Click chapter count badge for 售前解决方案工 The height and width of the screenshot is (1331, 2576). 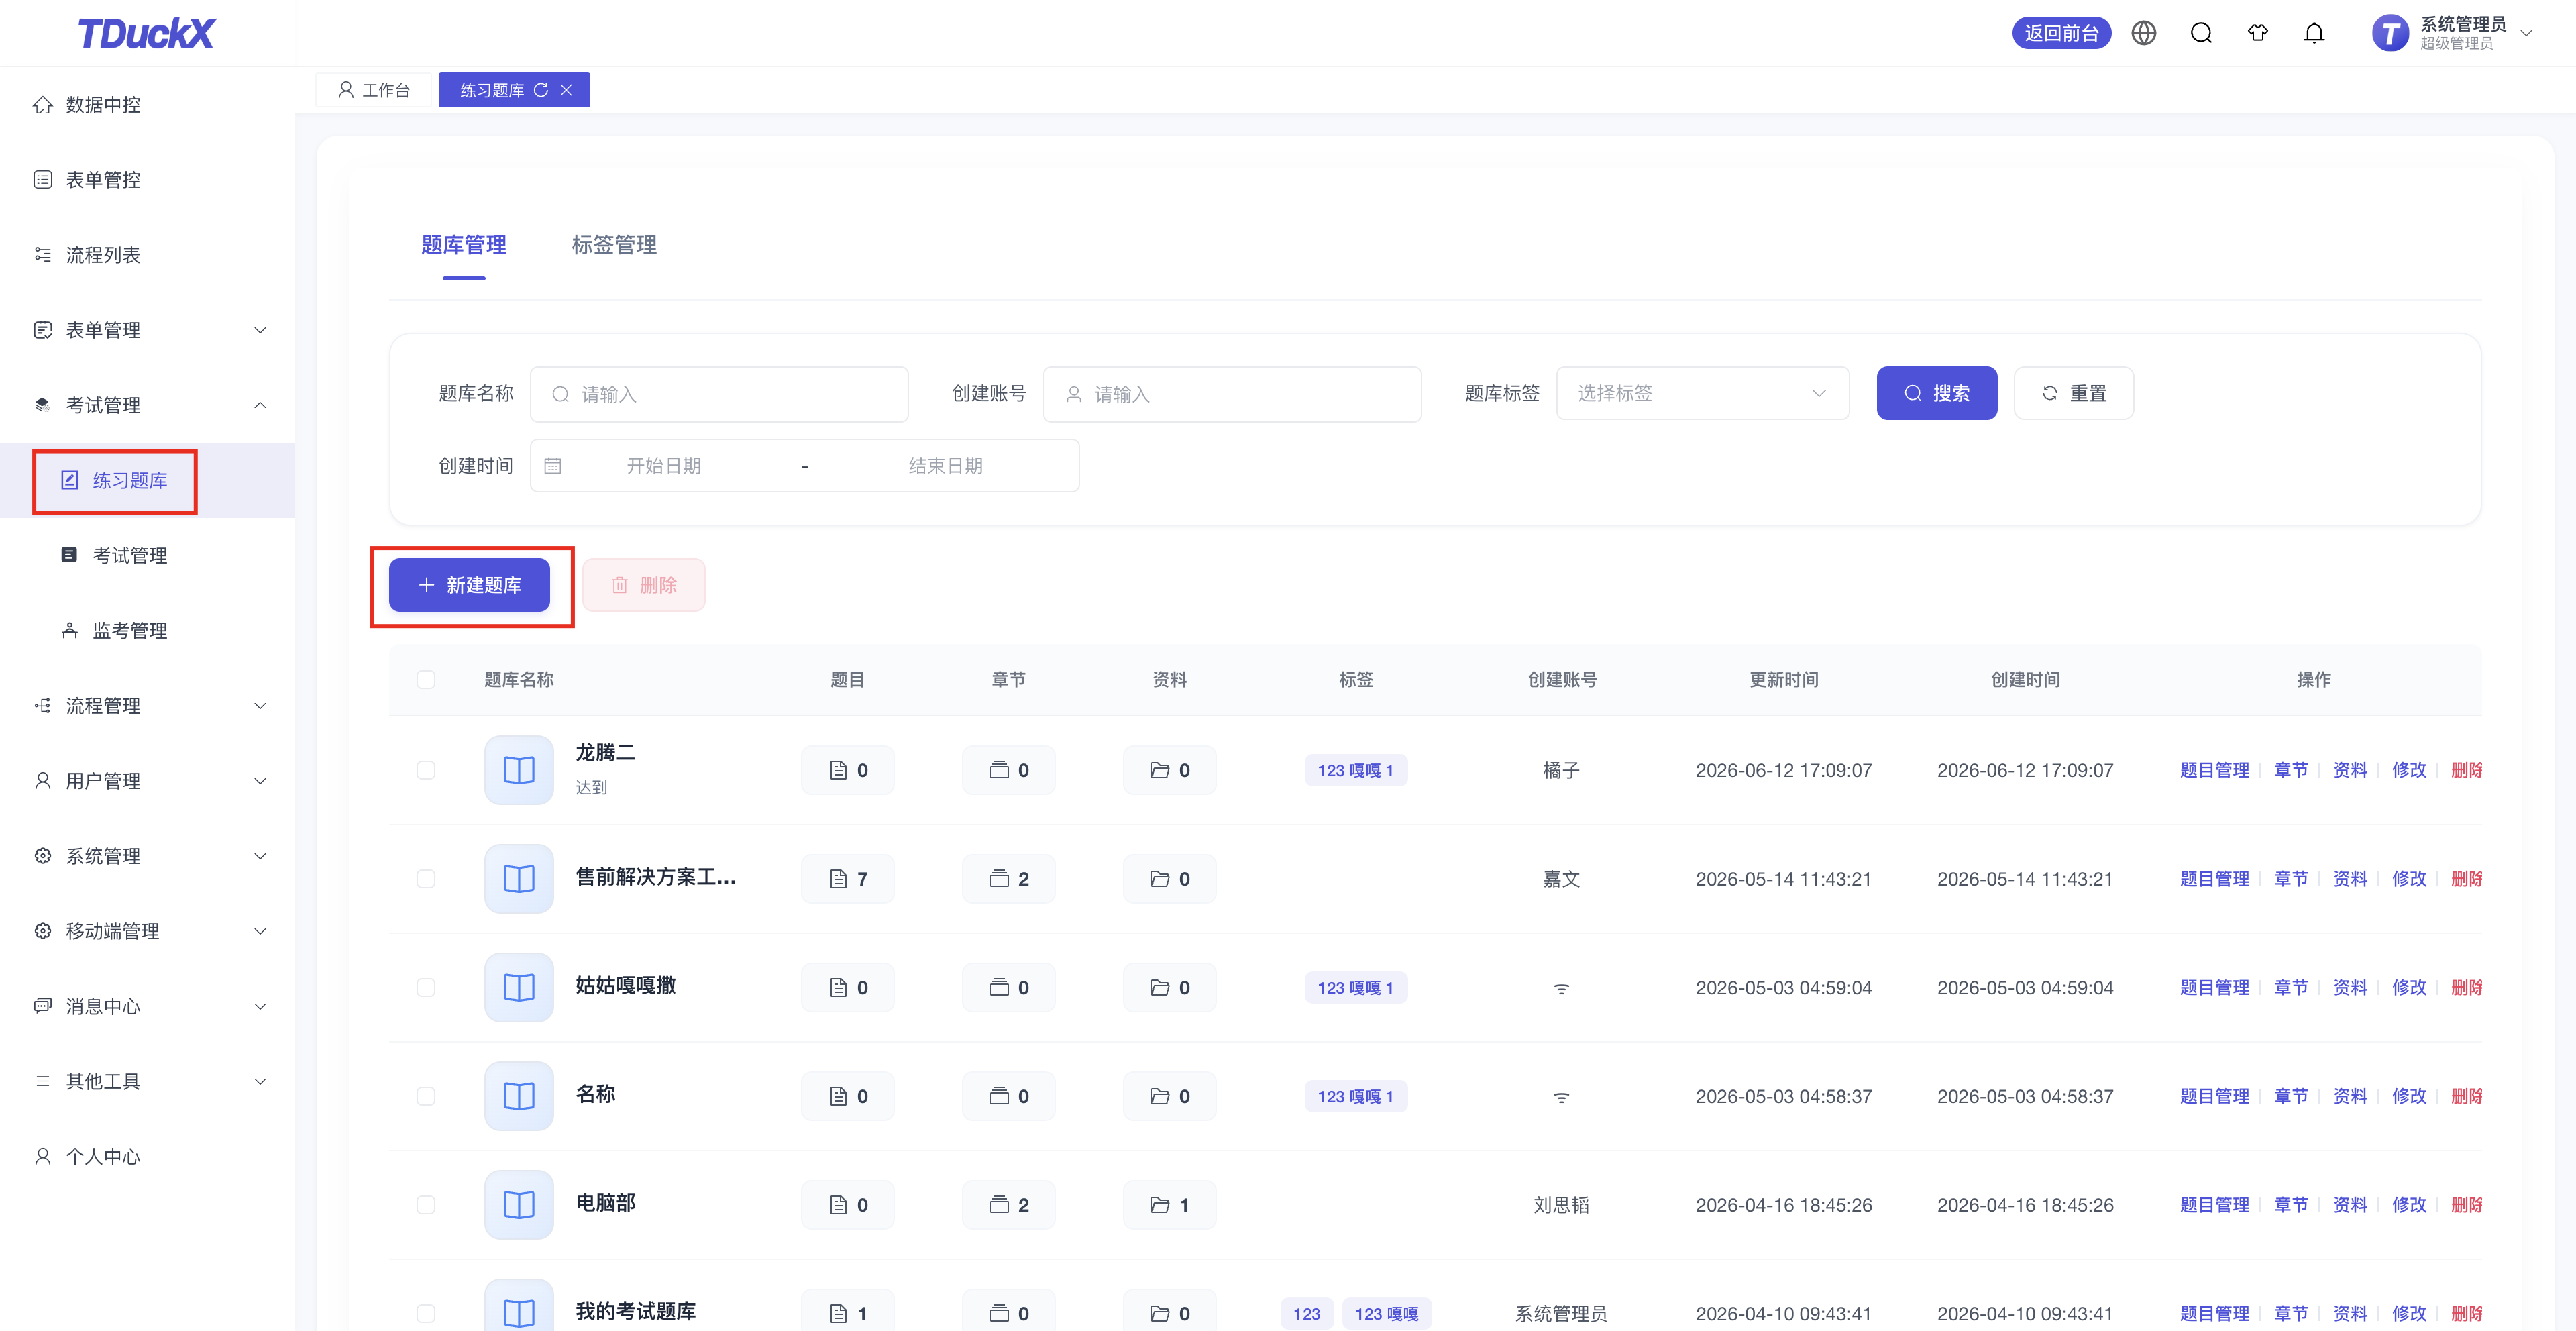1009,879
